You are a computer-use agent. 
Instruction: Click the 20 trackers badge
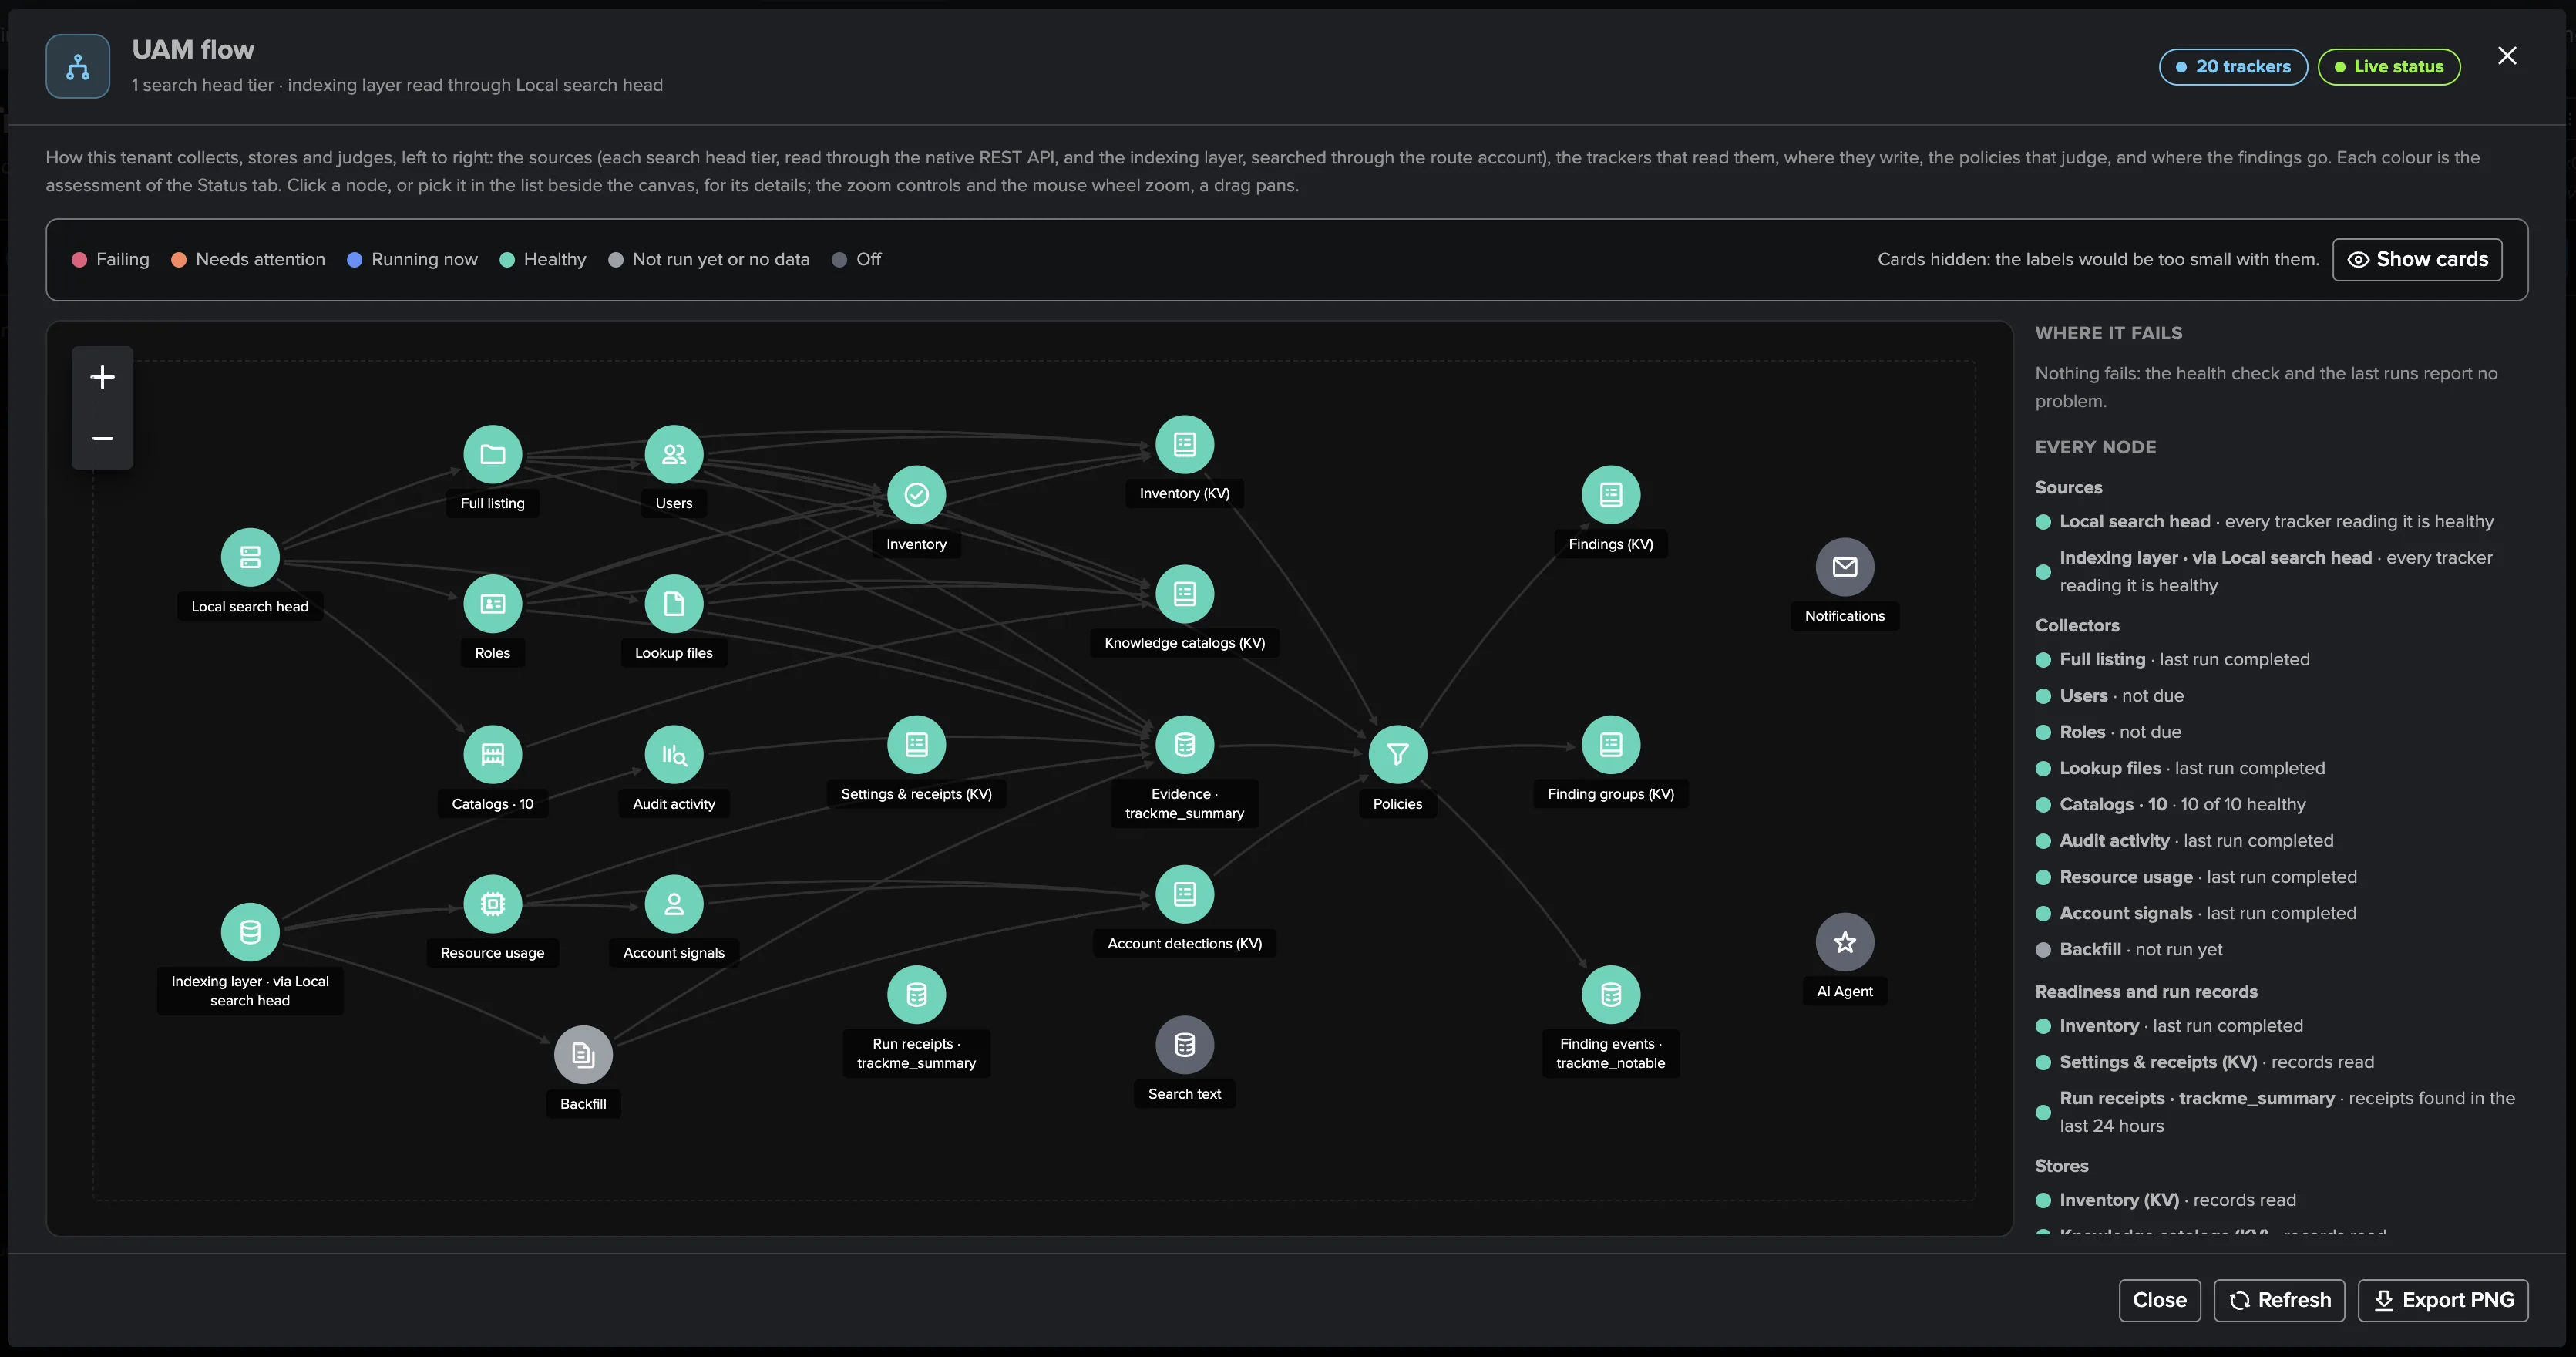pos(2233,67)
